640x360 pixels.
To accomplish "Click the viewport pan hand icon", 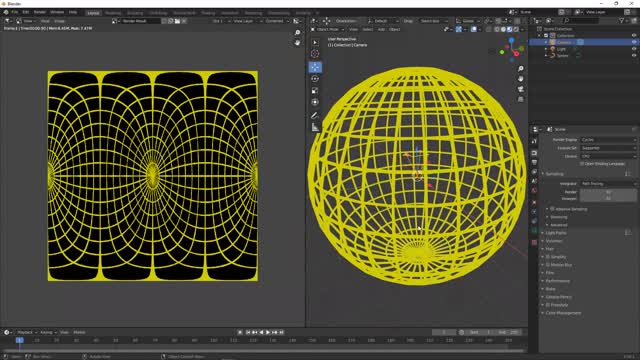I will pos(520,79).
